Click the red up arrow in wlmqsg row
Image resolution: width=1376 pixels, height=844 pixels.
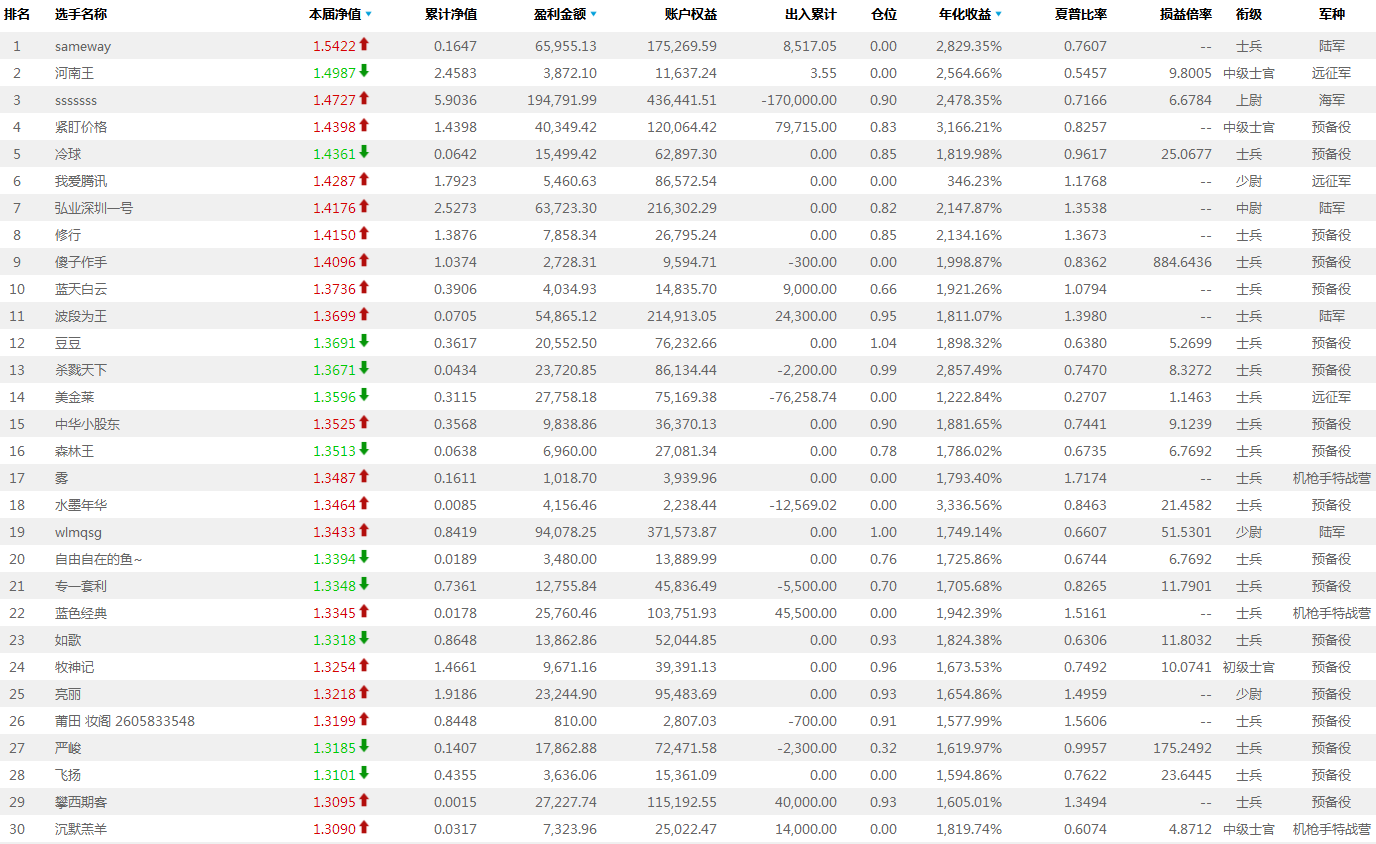[364, 530]
